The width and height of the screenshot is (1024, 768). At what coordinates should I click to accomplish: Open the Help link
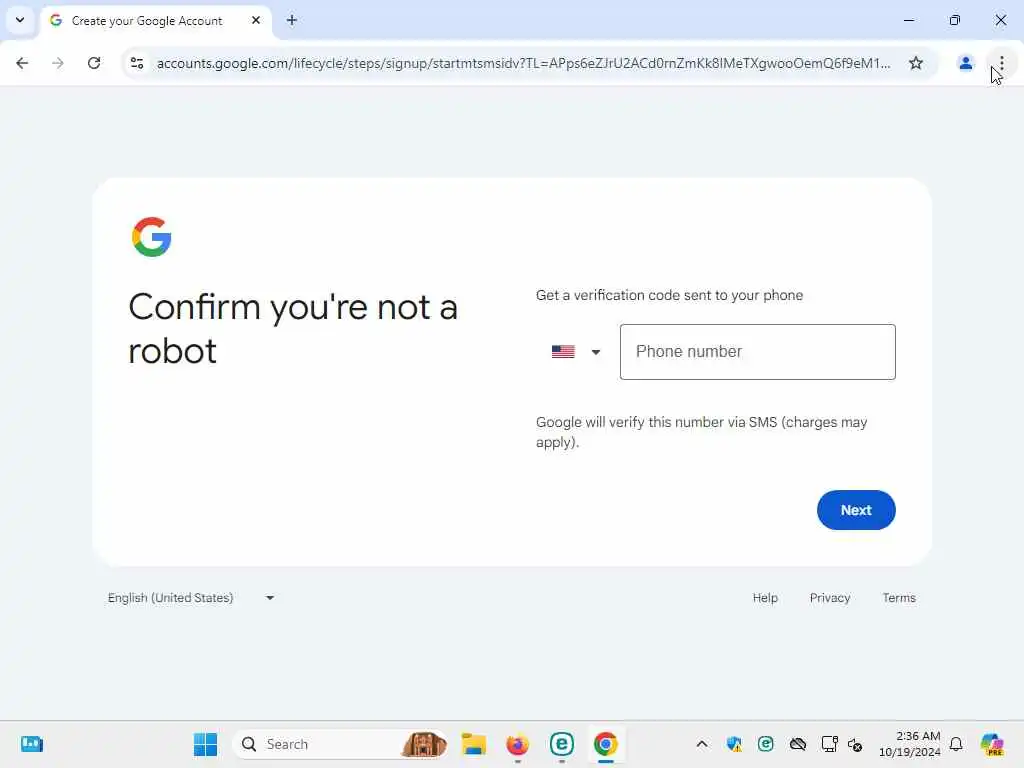[765, 598]
